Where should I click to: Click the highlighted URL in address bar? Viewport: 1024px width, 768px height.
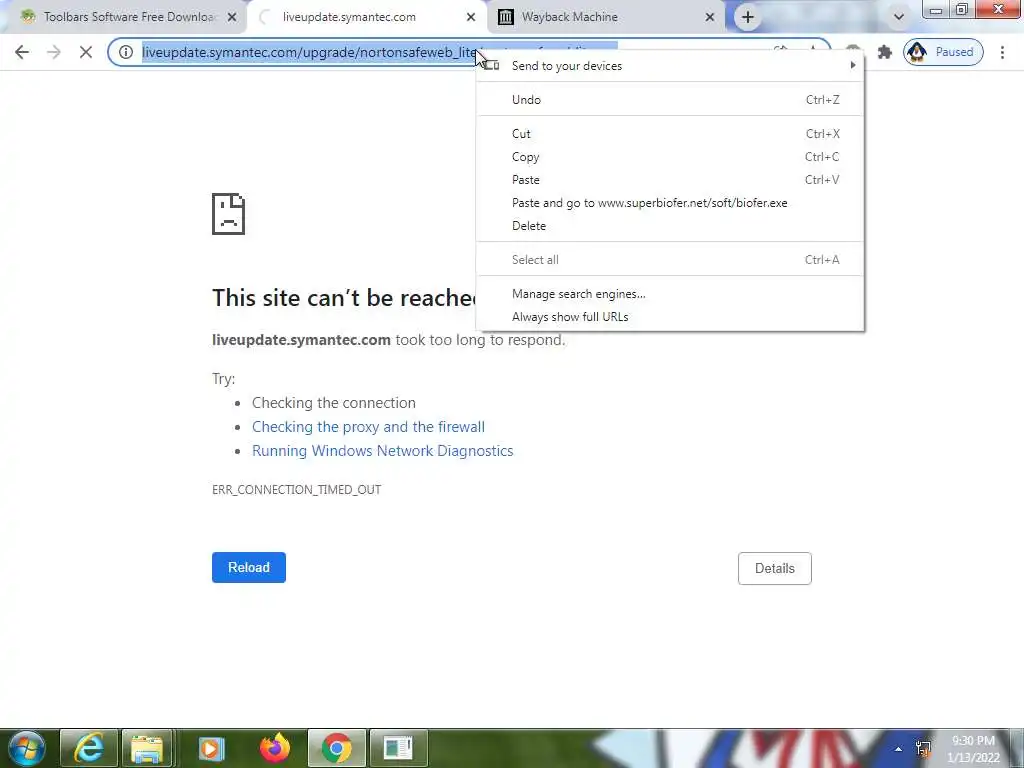click(307, 52)
